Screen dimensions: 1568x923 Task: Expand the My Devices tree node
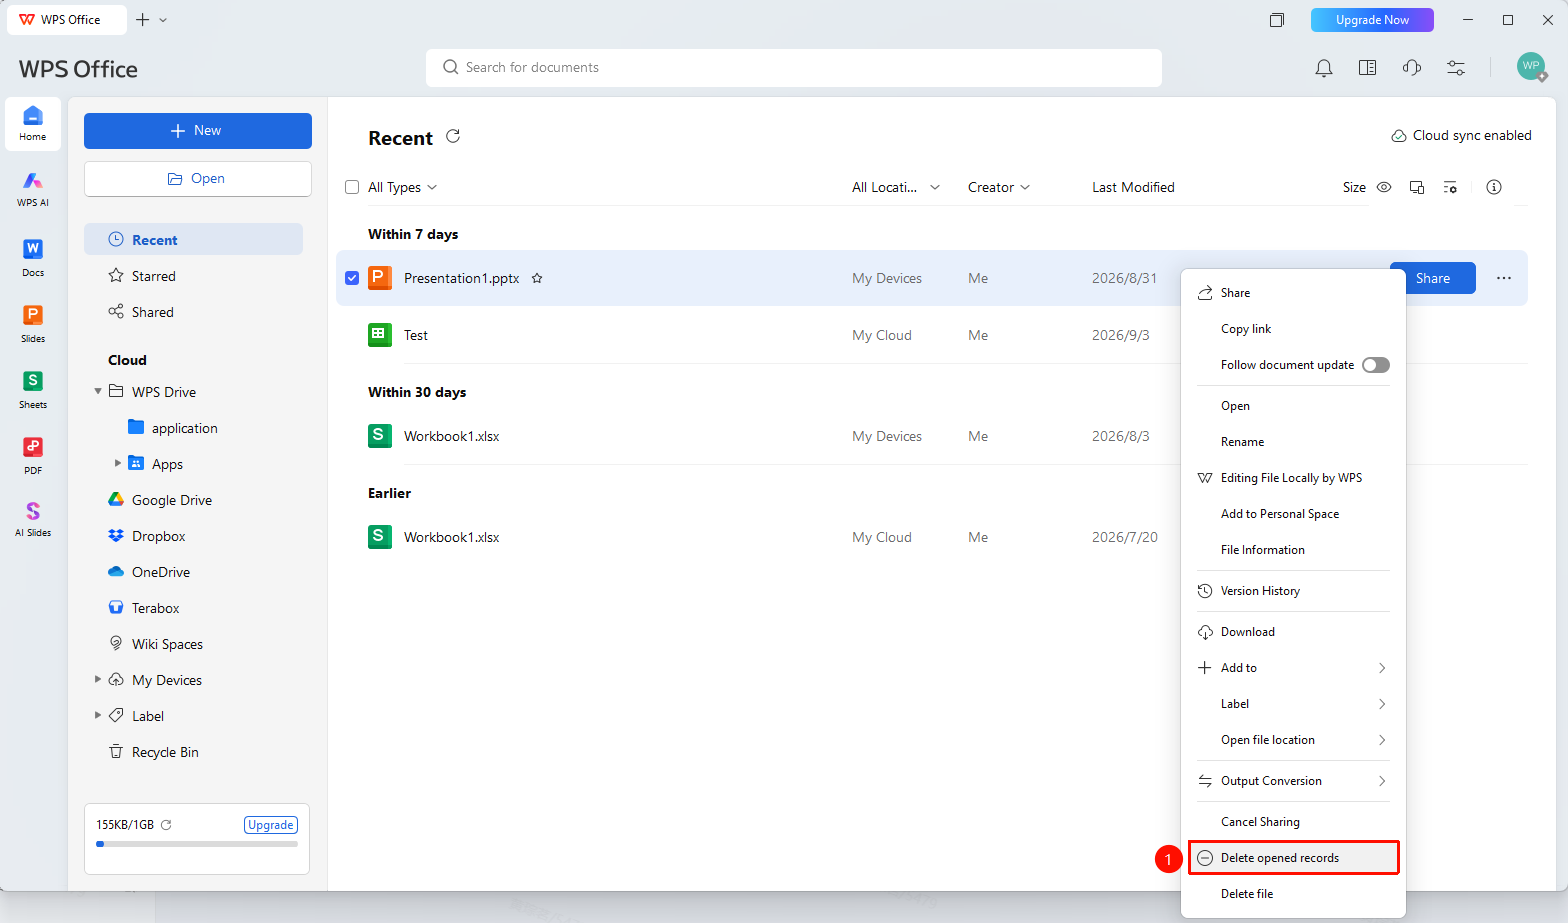(x=98, y=679)
